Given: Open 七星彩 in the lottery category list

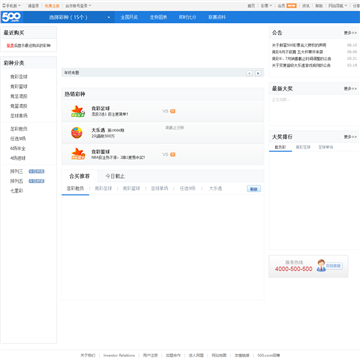Looking at the screenshot, I should point(16,191).
